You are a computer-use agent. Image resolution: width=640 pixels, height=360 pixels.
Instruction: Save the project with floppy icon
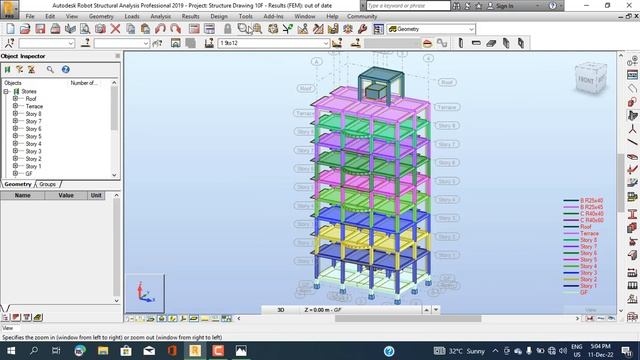pyautogui.click(x=40, y=29)
